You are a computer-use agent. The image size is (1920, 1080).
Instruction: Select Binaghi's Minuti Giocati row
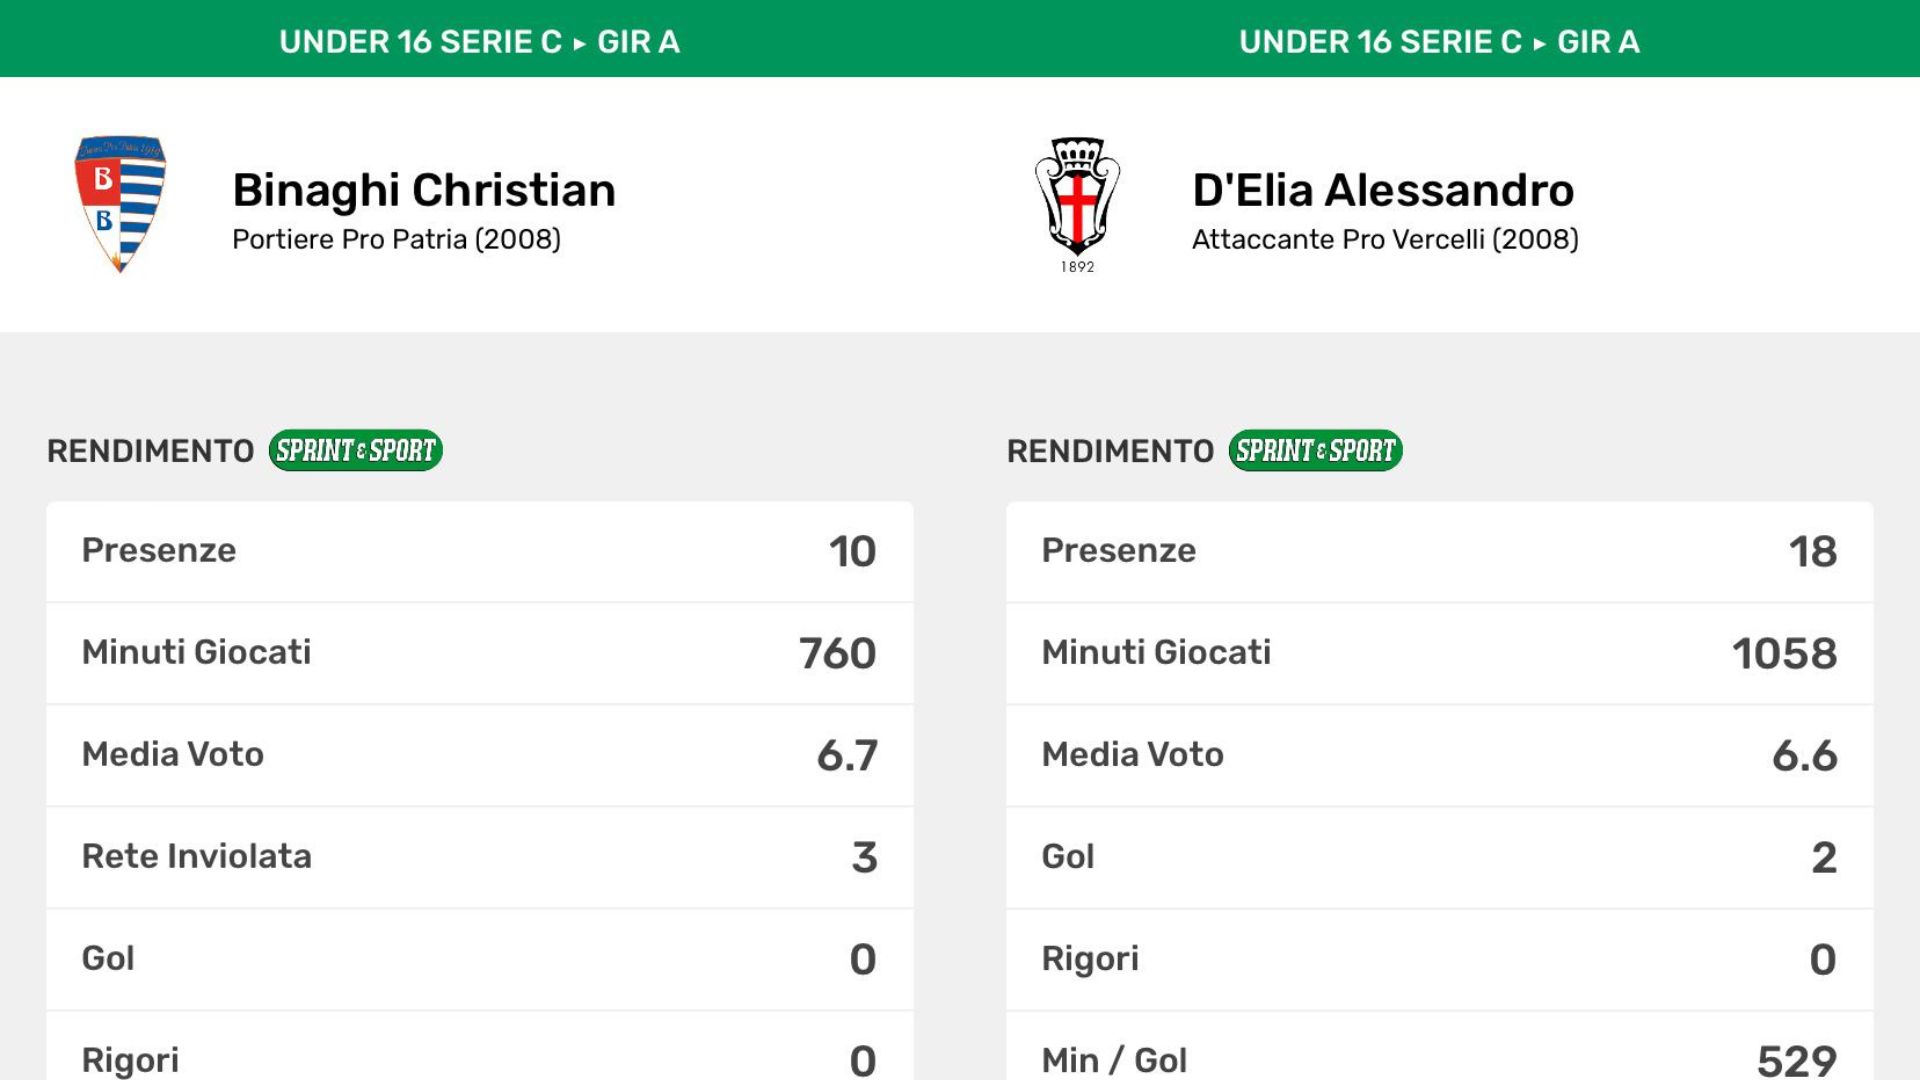pos(479,653)
